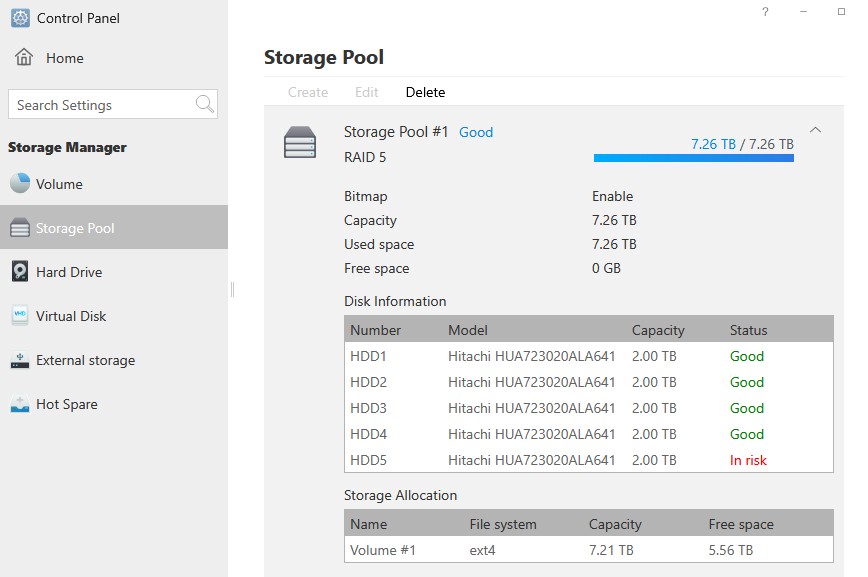Image resolution: width=868 pixels, height=577 pixels.
Task: Click the Create button
Action: (308, 92)
